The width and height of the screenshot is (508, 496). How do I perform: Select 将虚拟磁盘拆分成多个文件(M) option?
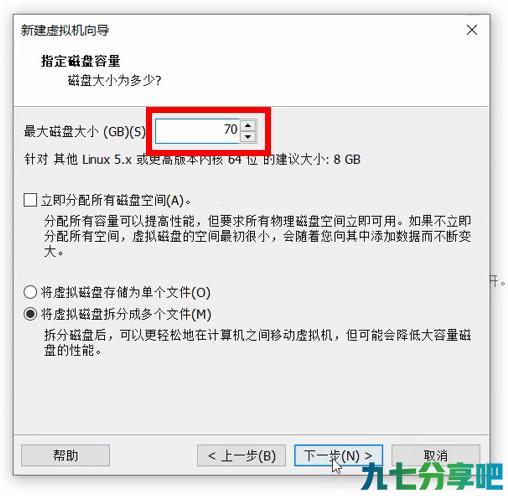[30, 314]
